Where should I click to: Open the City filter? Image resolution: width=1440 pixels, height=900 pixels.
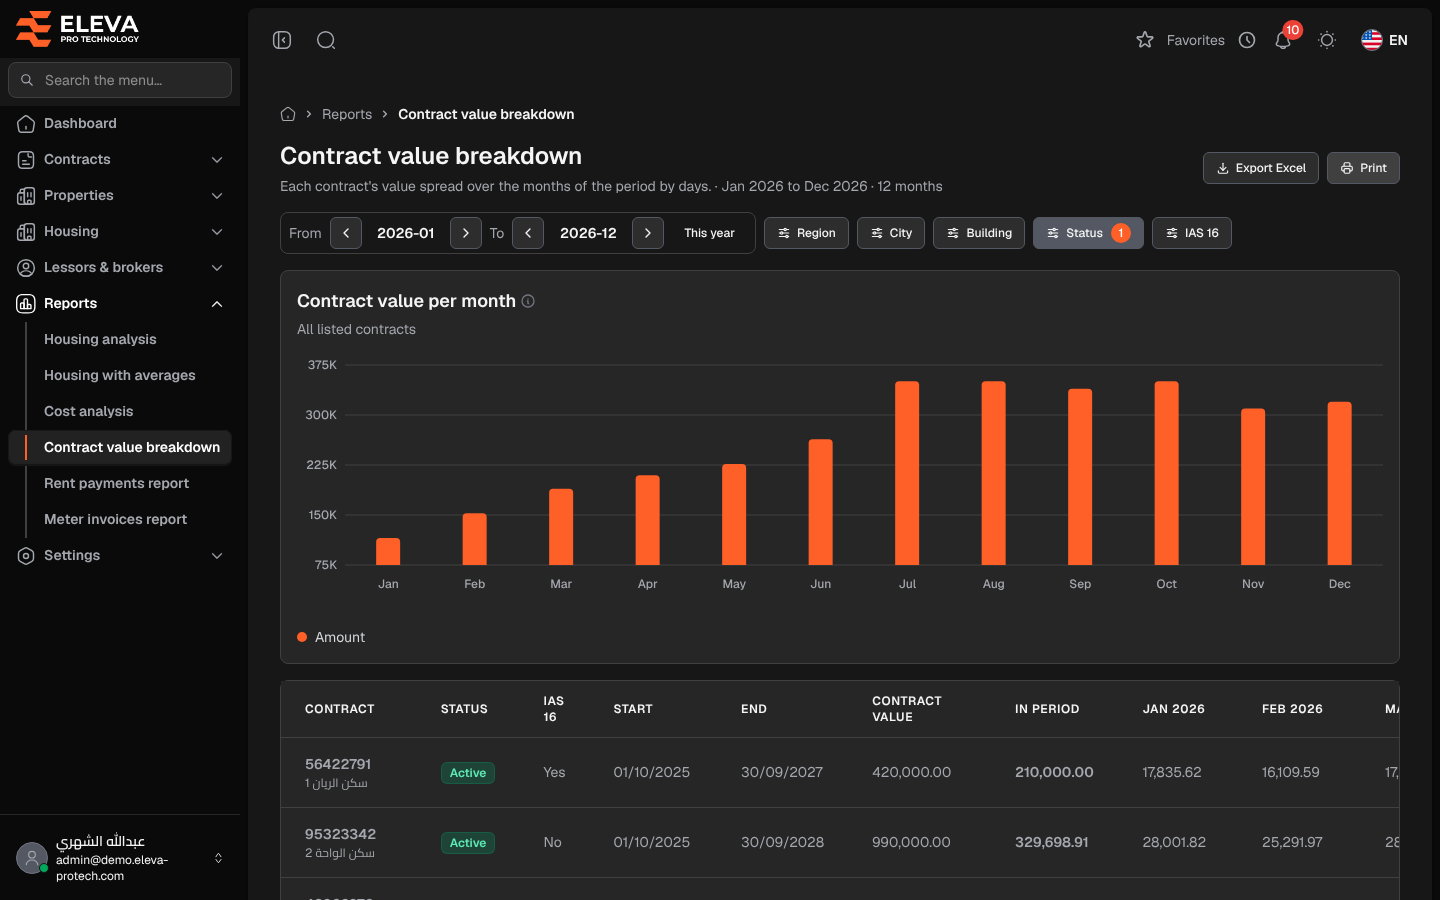(x=891, y=233)
